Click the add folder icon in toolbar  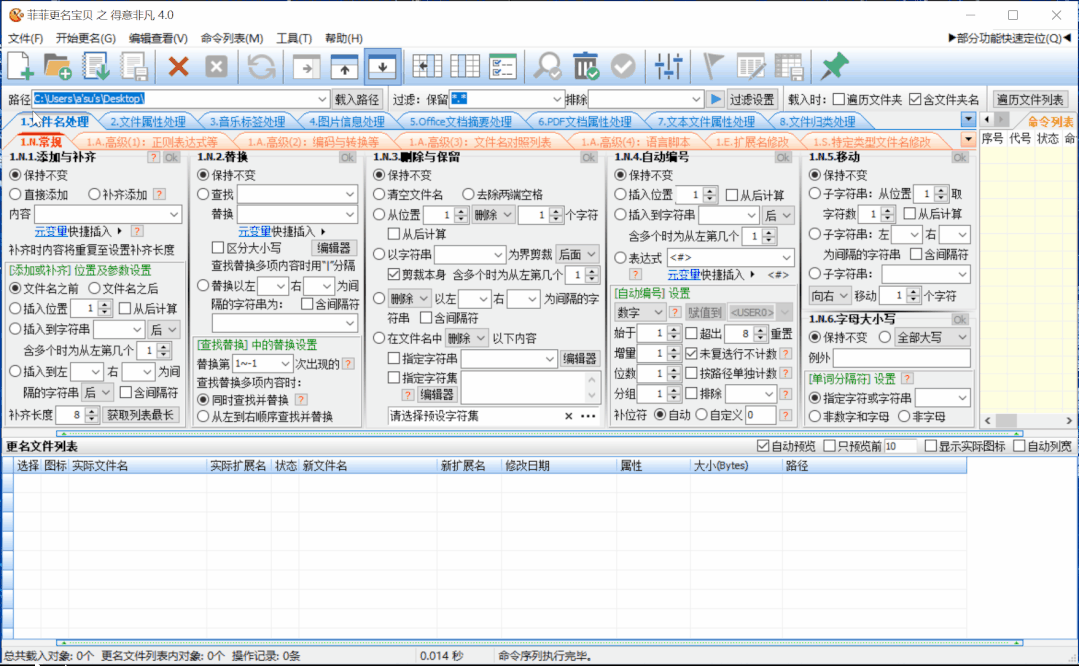coord(58,66)
